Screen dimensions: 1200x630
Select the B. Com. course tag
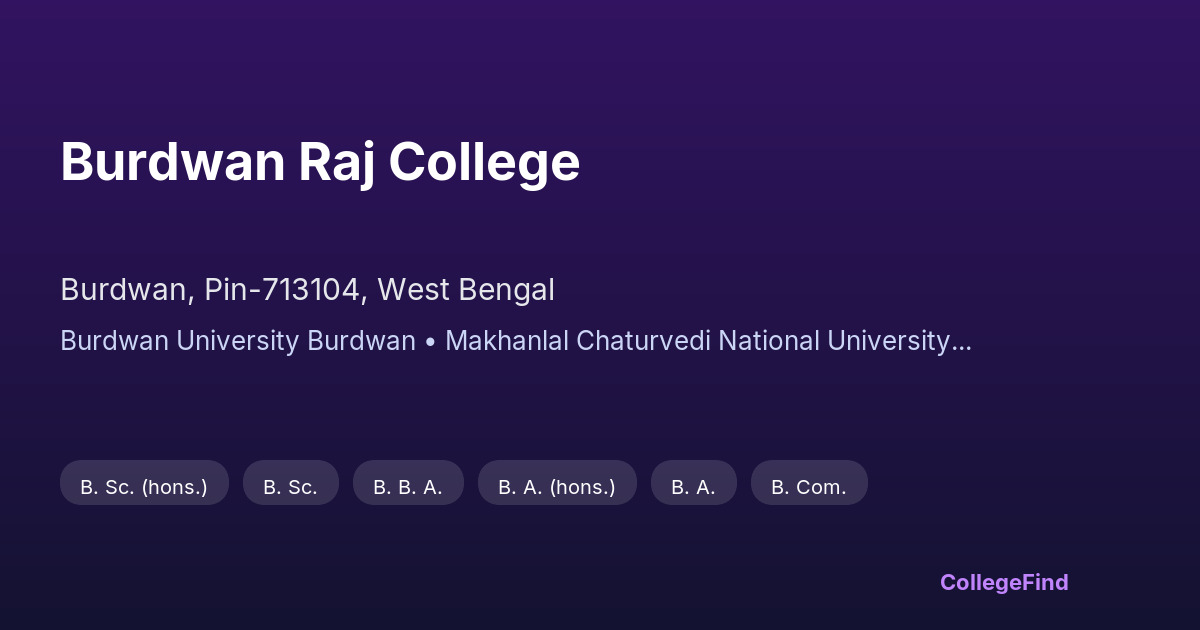(809, 487)
